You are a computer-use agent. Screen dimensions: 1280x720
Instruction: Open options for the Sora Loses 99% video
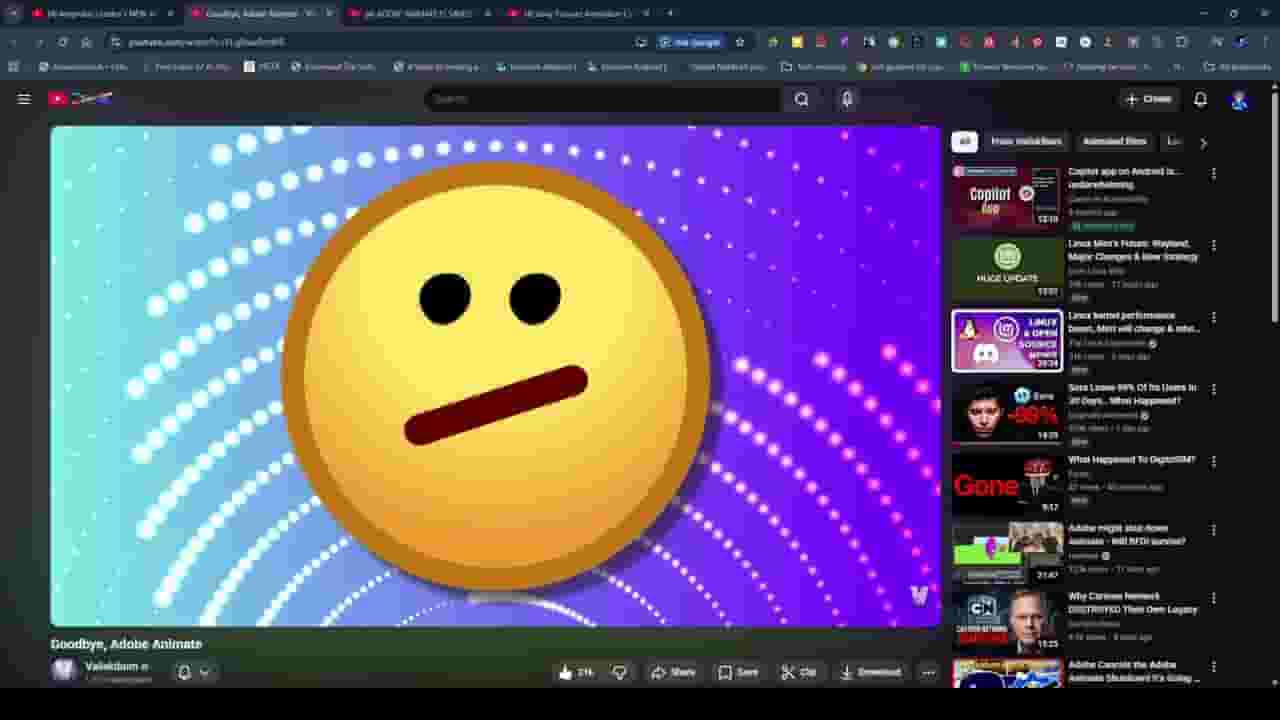point(1213,389)
